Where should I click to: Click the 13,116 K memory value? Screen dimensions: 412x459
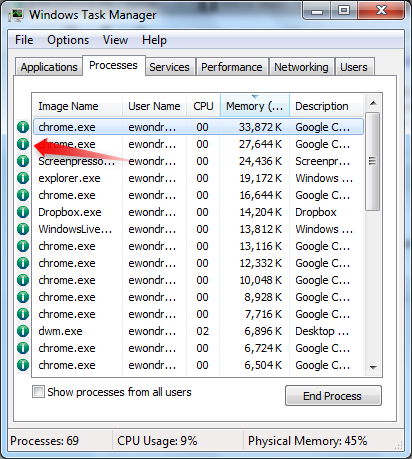click(260, 246)
